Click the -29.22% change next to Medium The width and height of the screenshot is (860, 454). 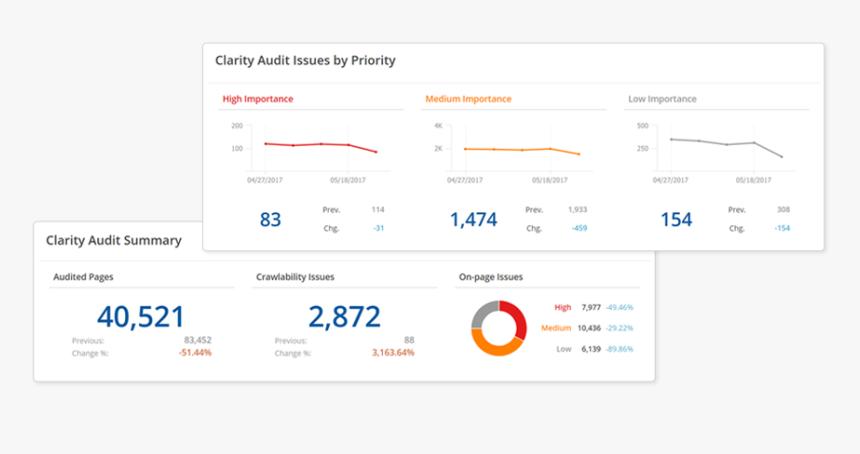click(x=619, y=328)
